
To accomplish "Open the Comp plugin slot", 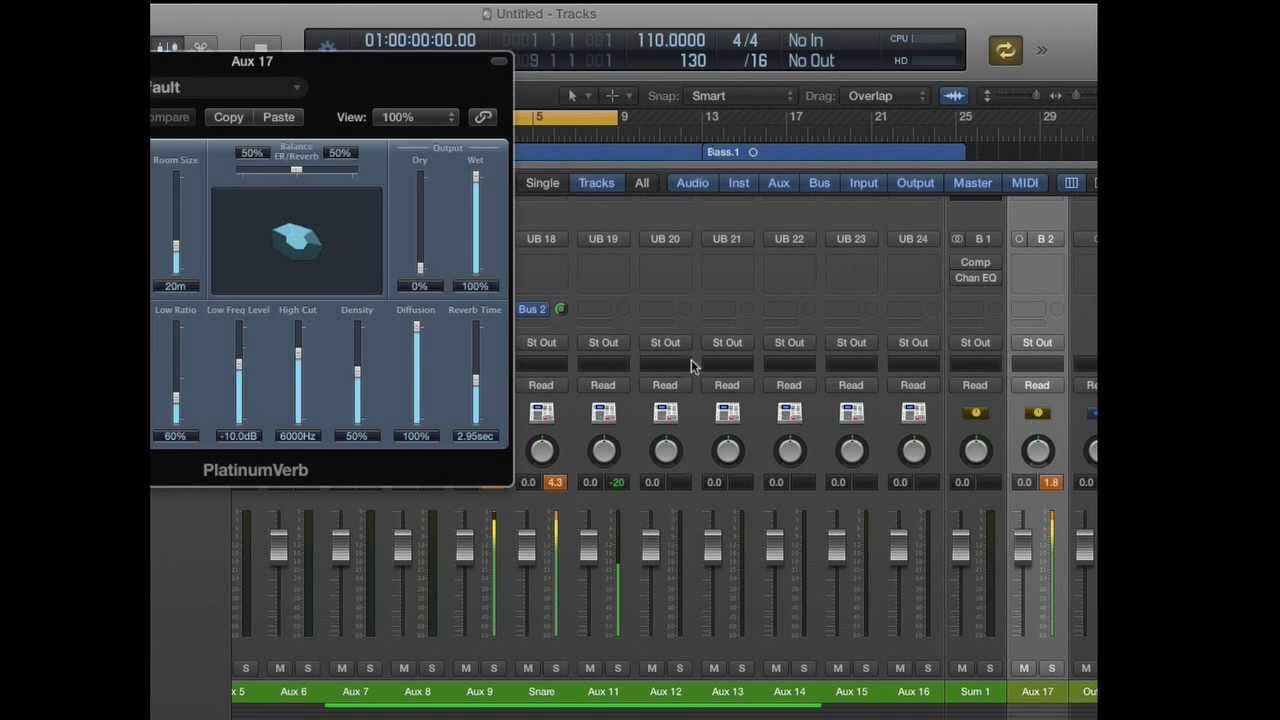I will (x=975, y=262).
